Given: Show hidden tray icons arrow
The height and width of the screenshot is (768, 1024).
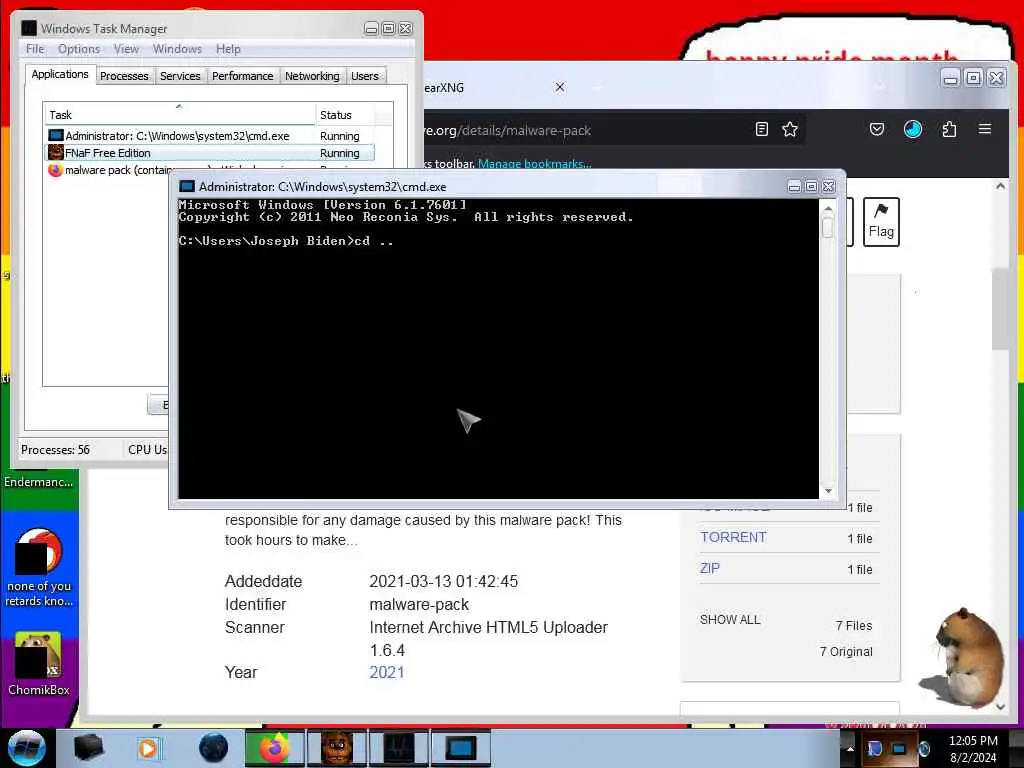Looking at the screenshot, I should (850, 749).
